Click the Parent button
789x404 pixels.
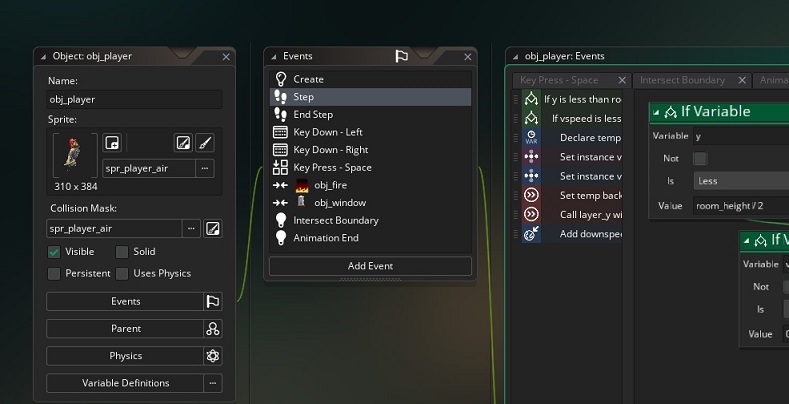(x=125, y=328)
